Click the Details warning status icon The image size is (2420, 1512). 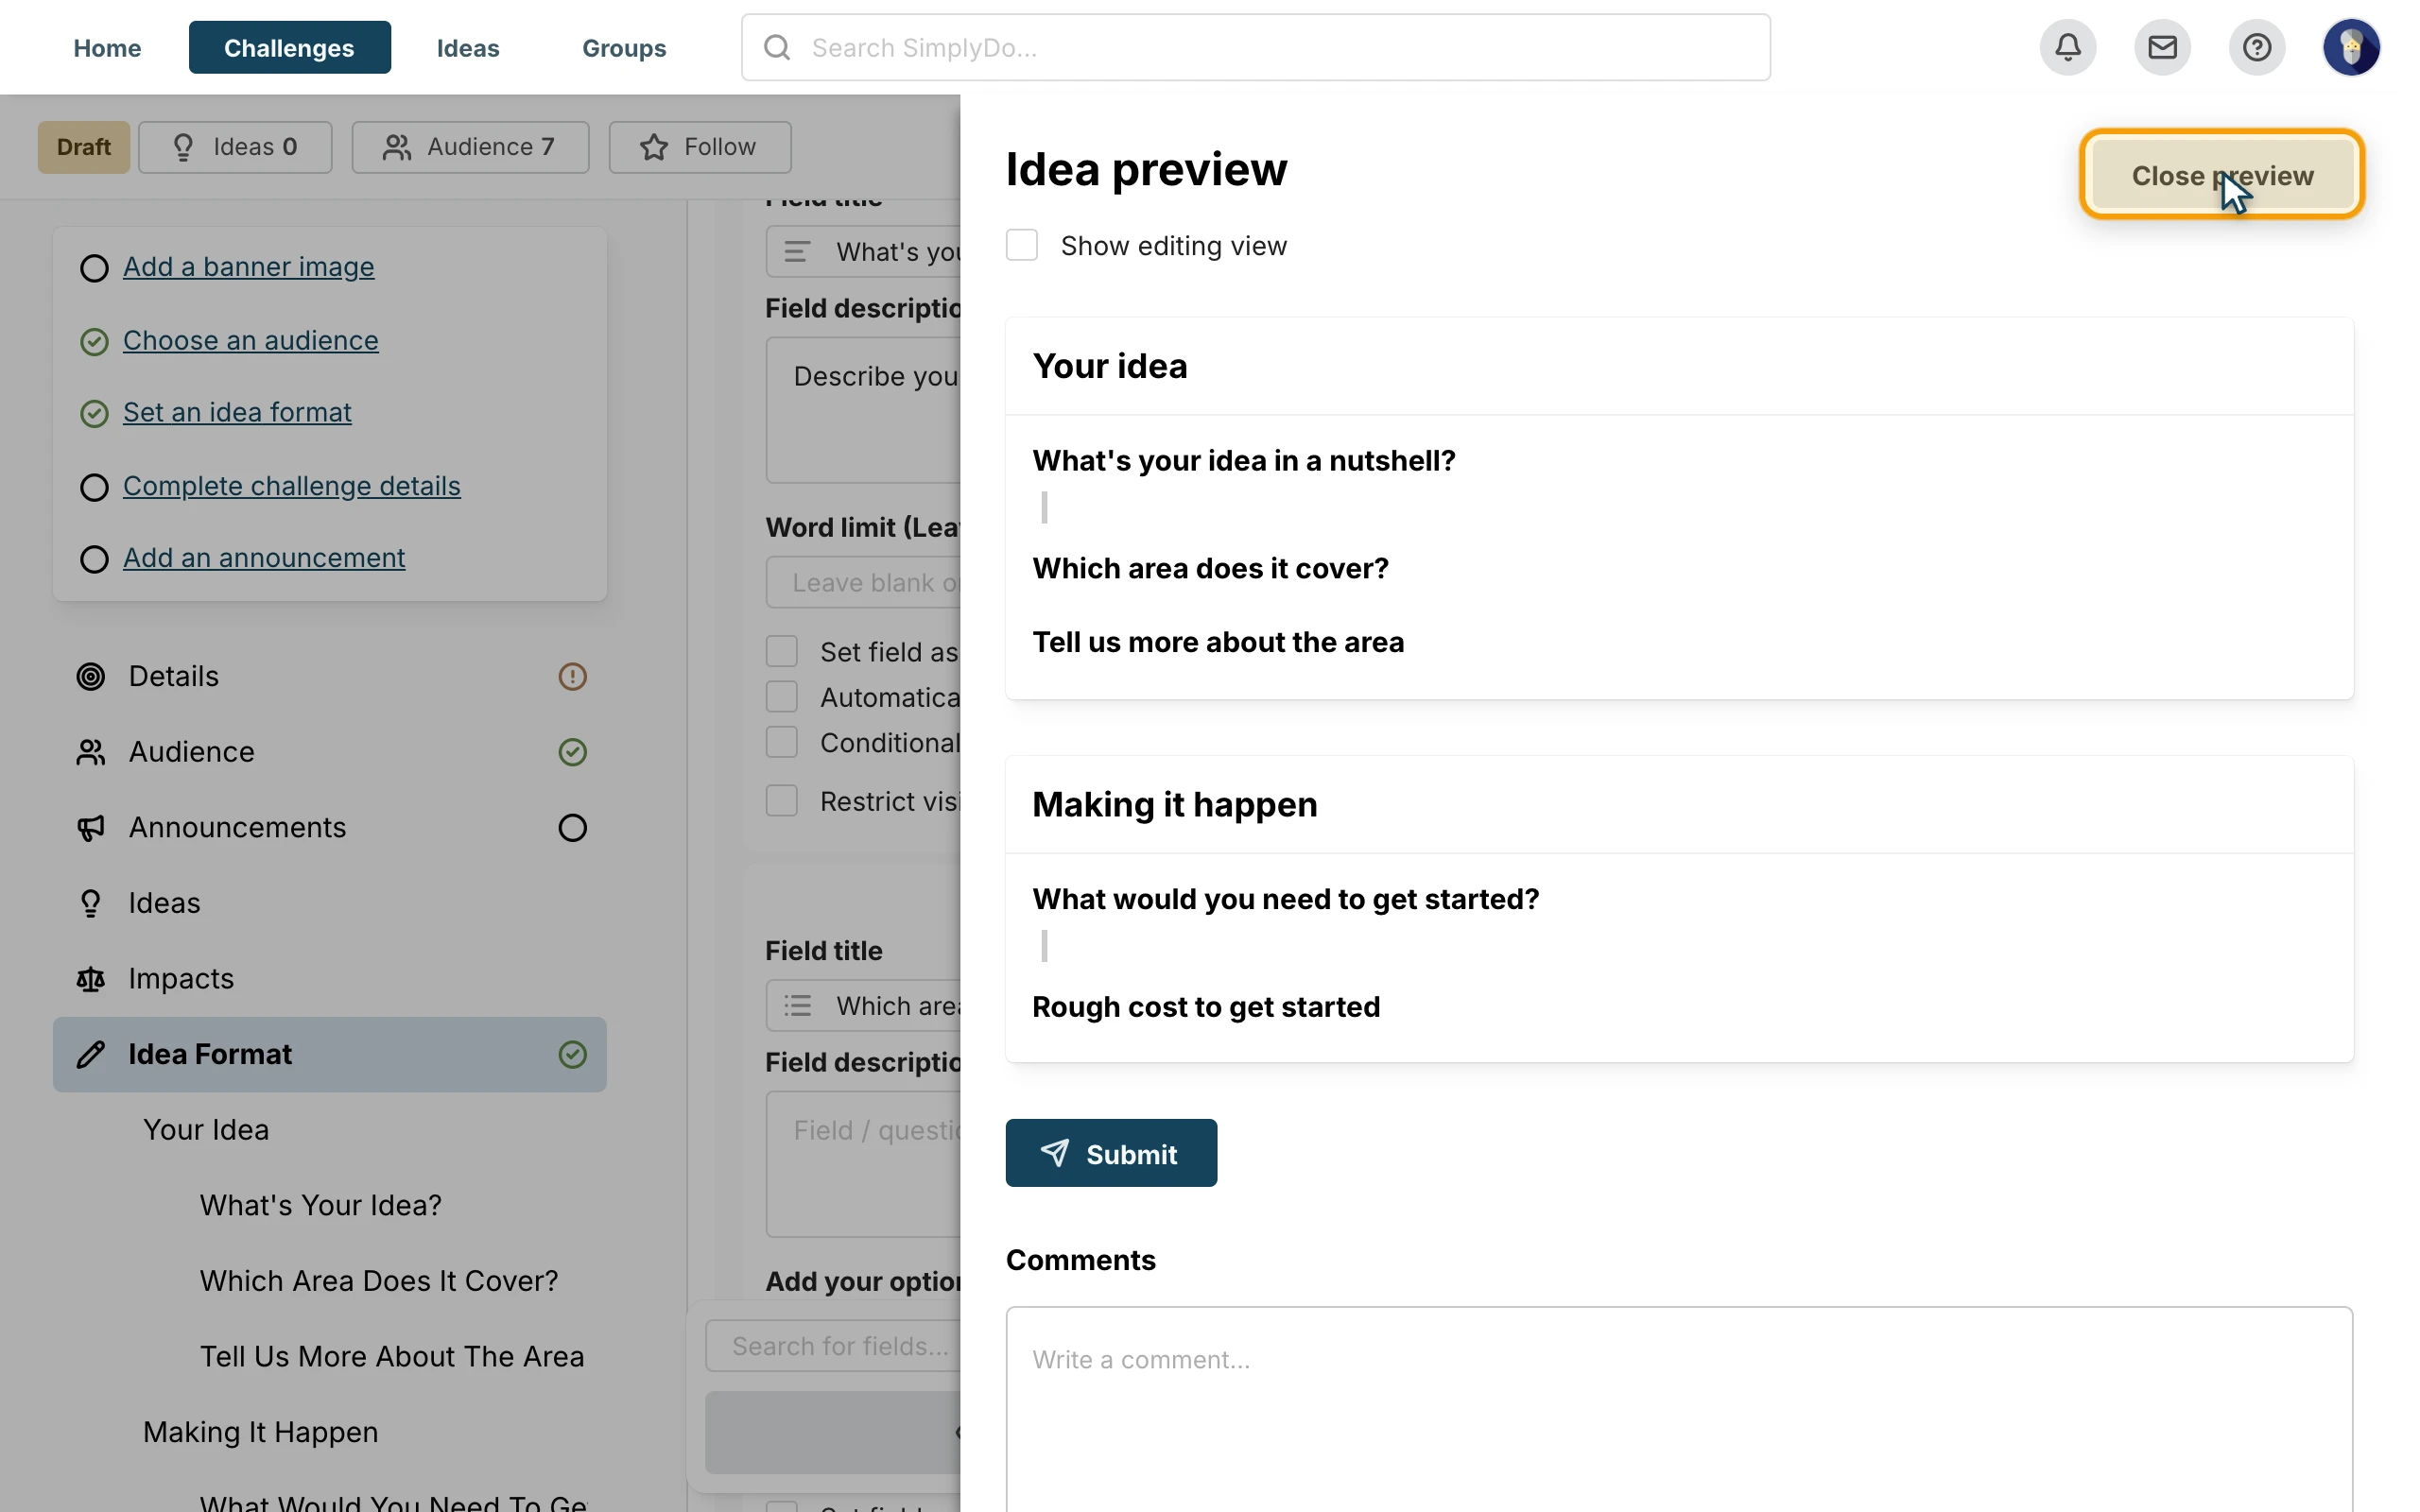coord(572,677)
